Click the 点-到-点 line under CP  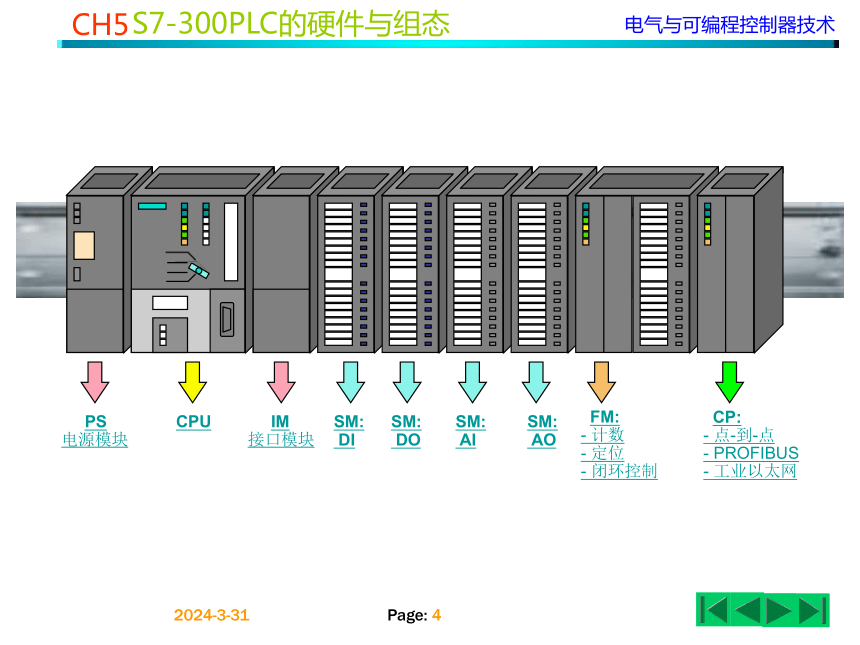(x=739, y=435)
